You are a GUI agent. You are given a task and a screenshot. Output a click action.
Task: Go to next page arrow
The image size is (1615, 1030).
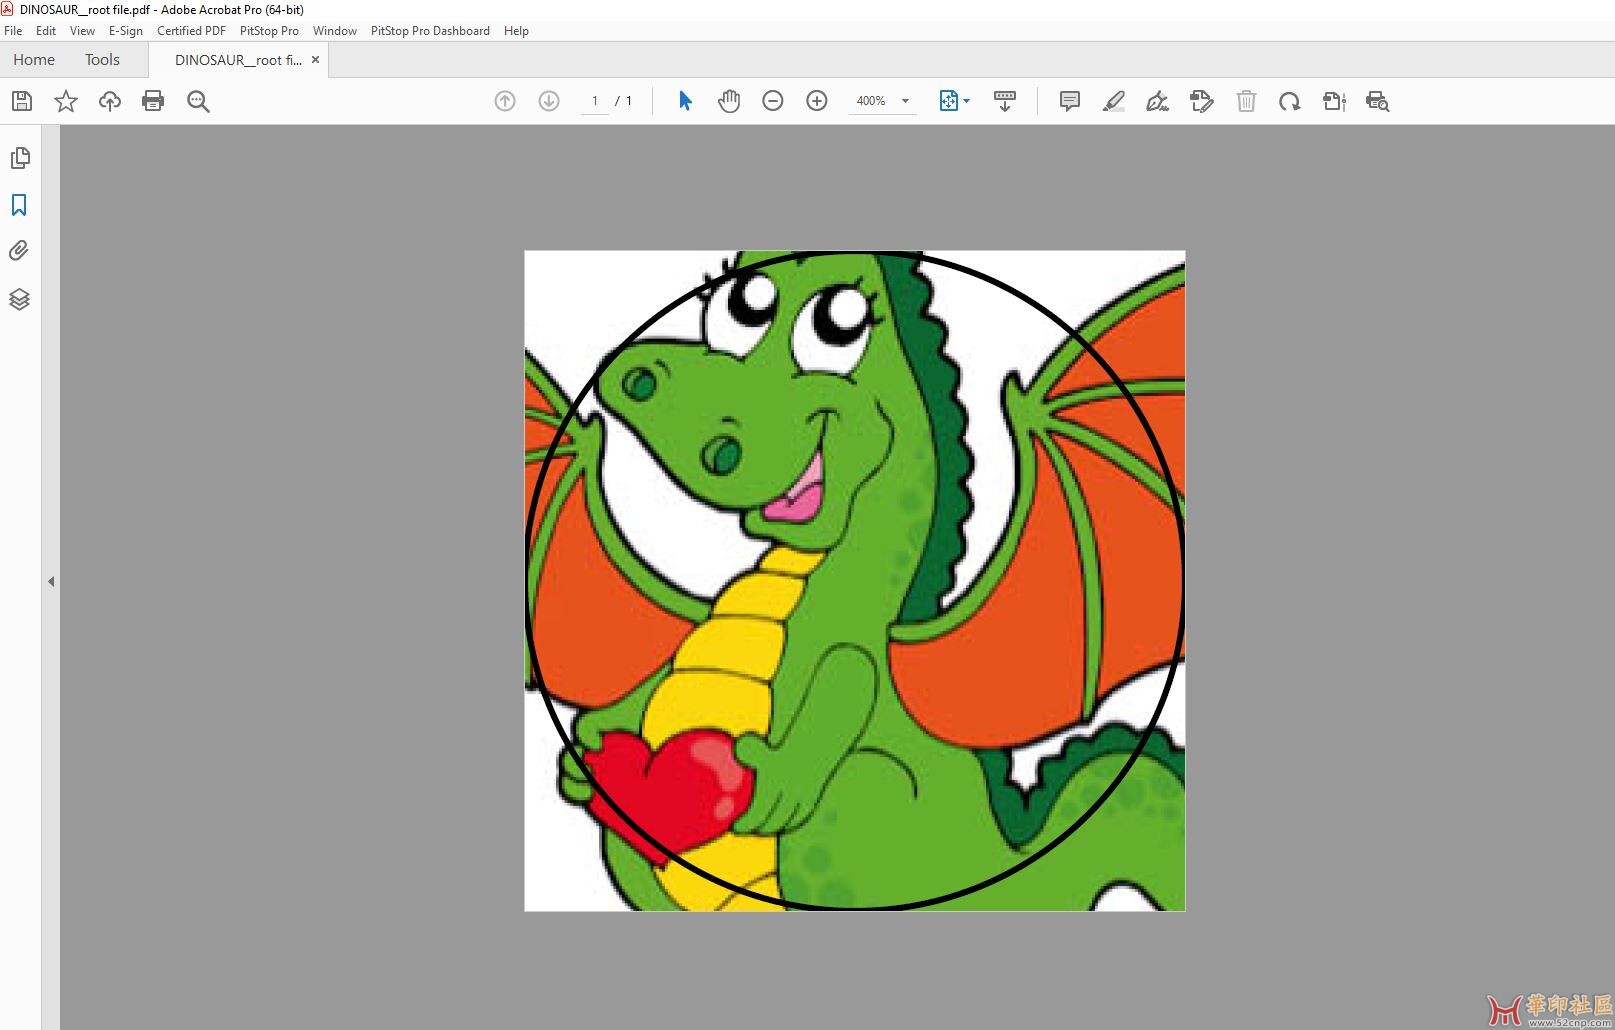click(x=549, y=101)
